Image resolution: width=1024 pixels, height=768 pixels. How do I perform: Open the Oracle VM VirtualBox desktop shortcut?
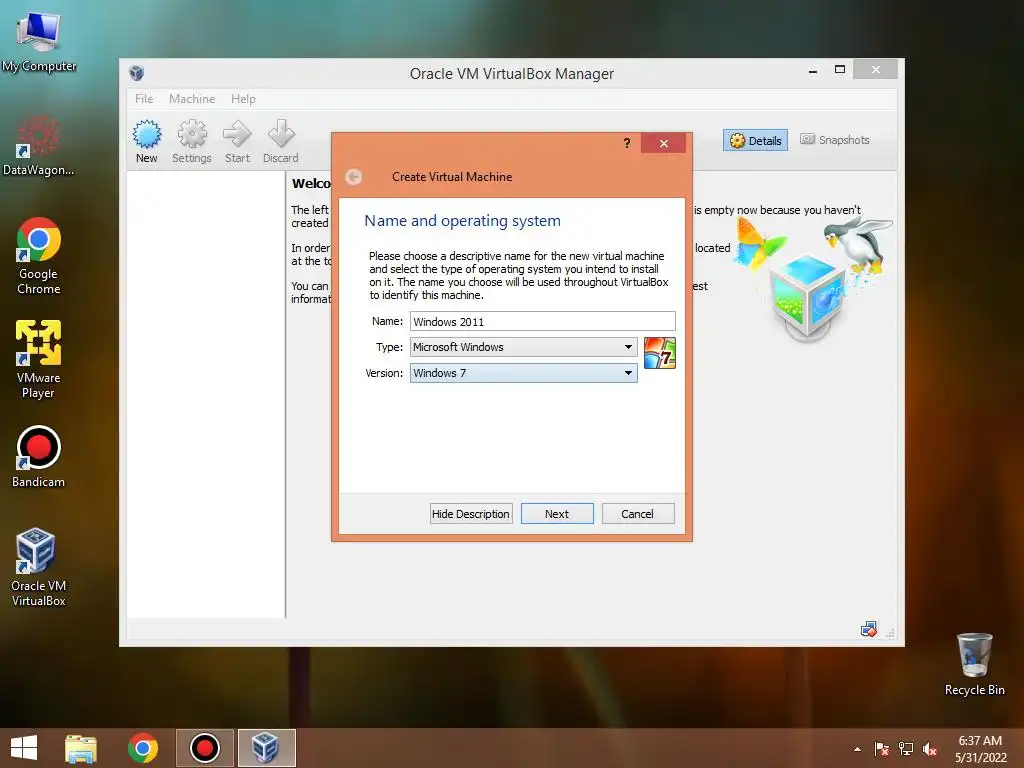coord(39,567)
